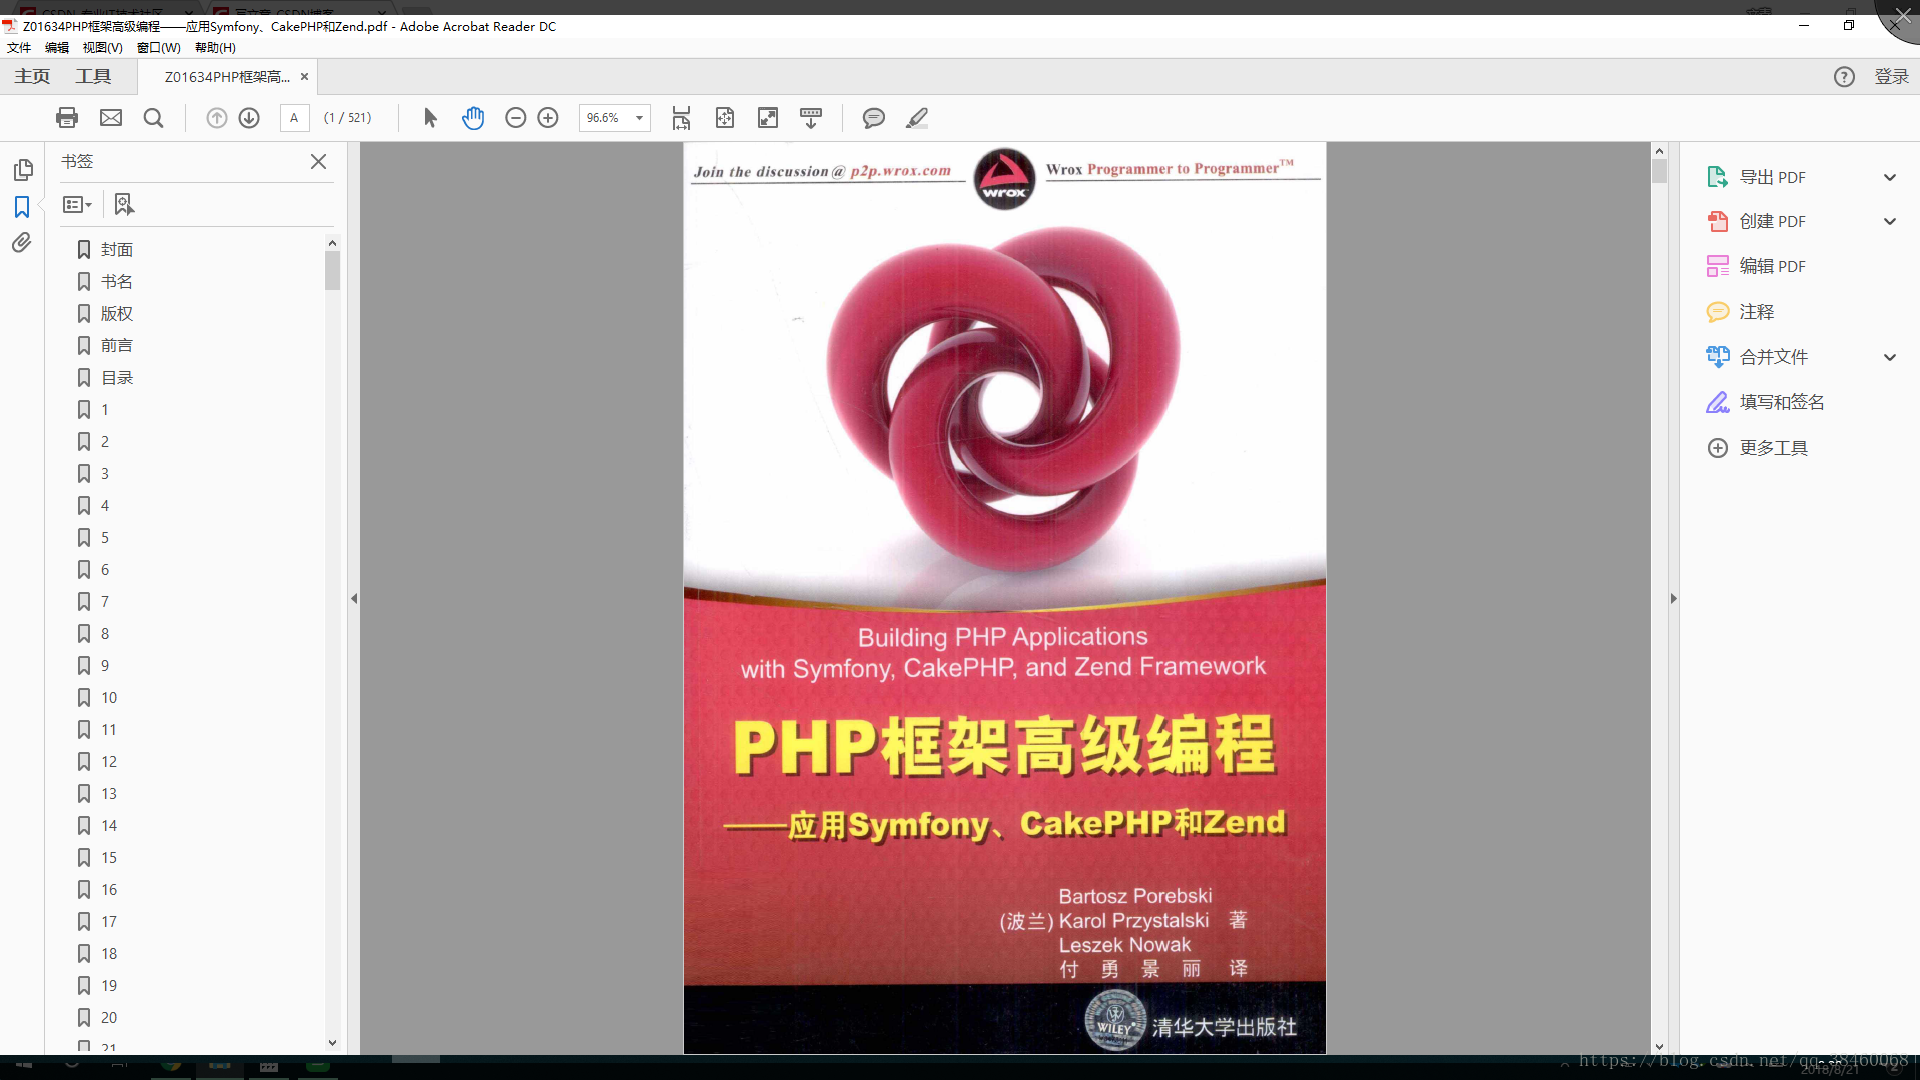Click the 登录 button

tap(1893, 76)
